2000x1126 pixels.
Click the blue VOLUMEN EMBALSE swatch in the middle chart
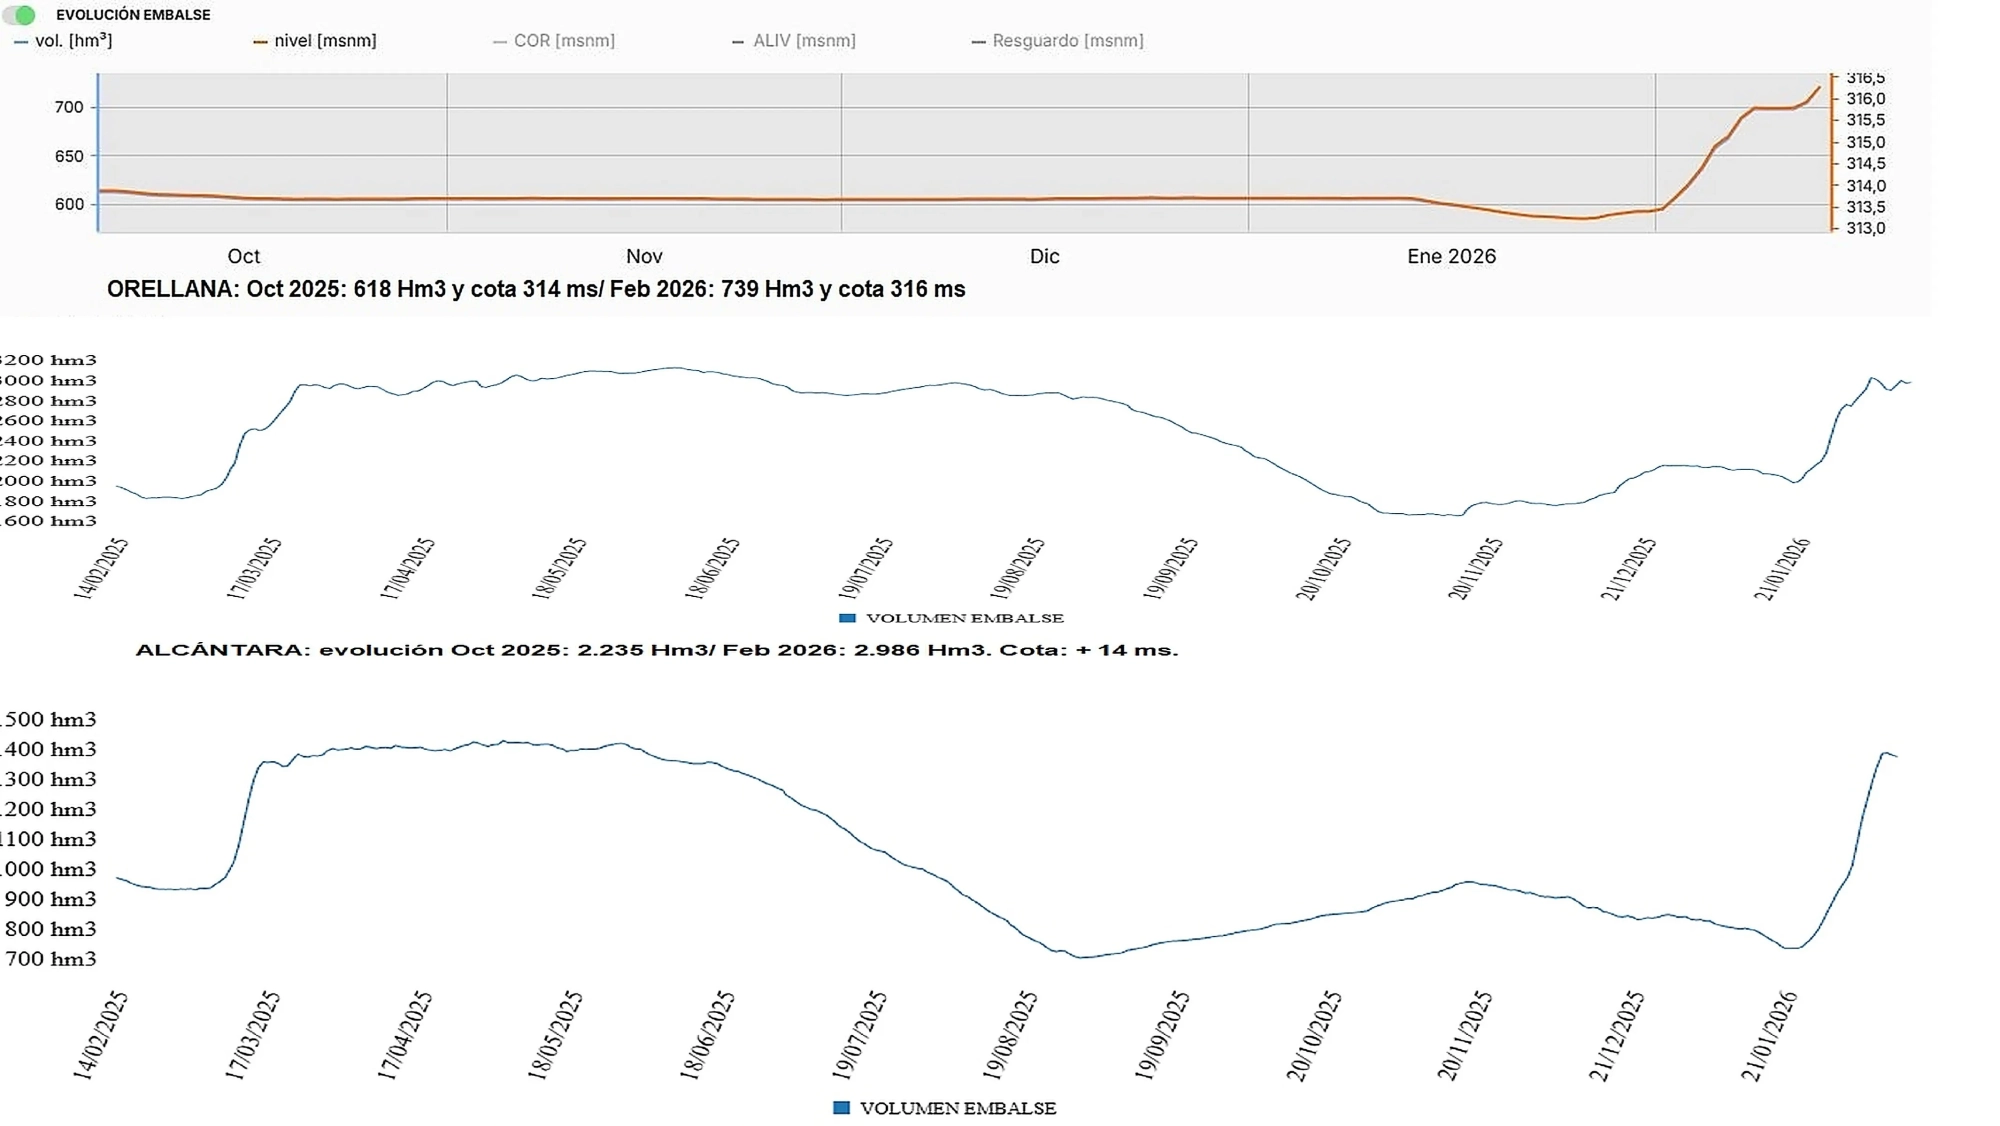coord(847,618)
